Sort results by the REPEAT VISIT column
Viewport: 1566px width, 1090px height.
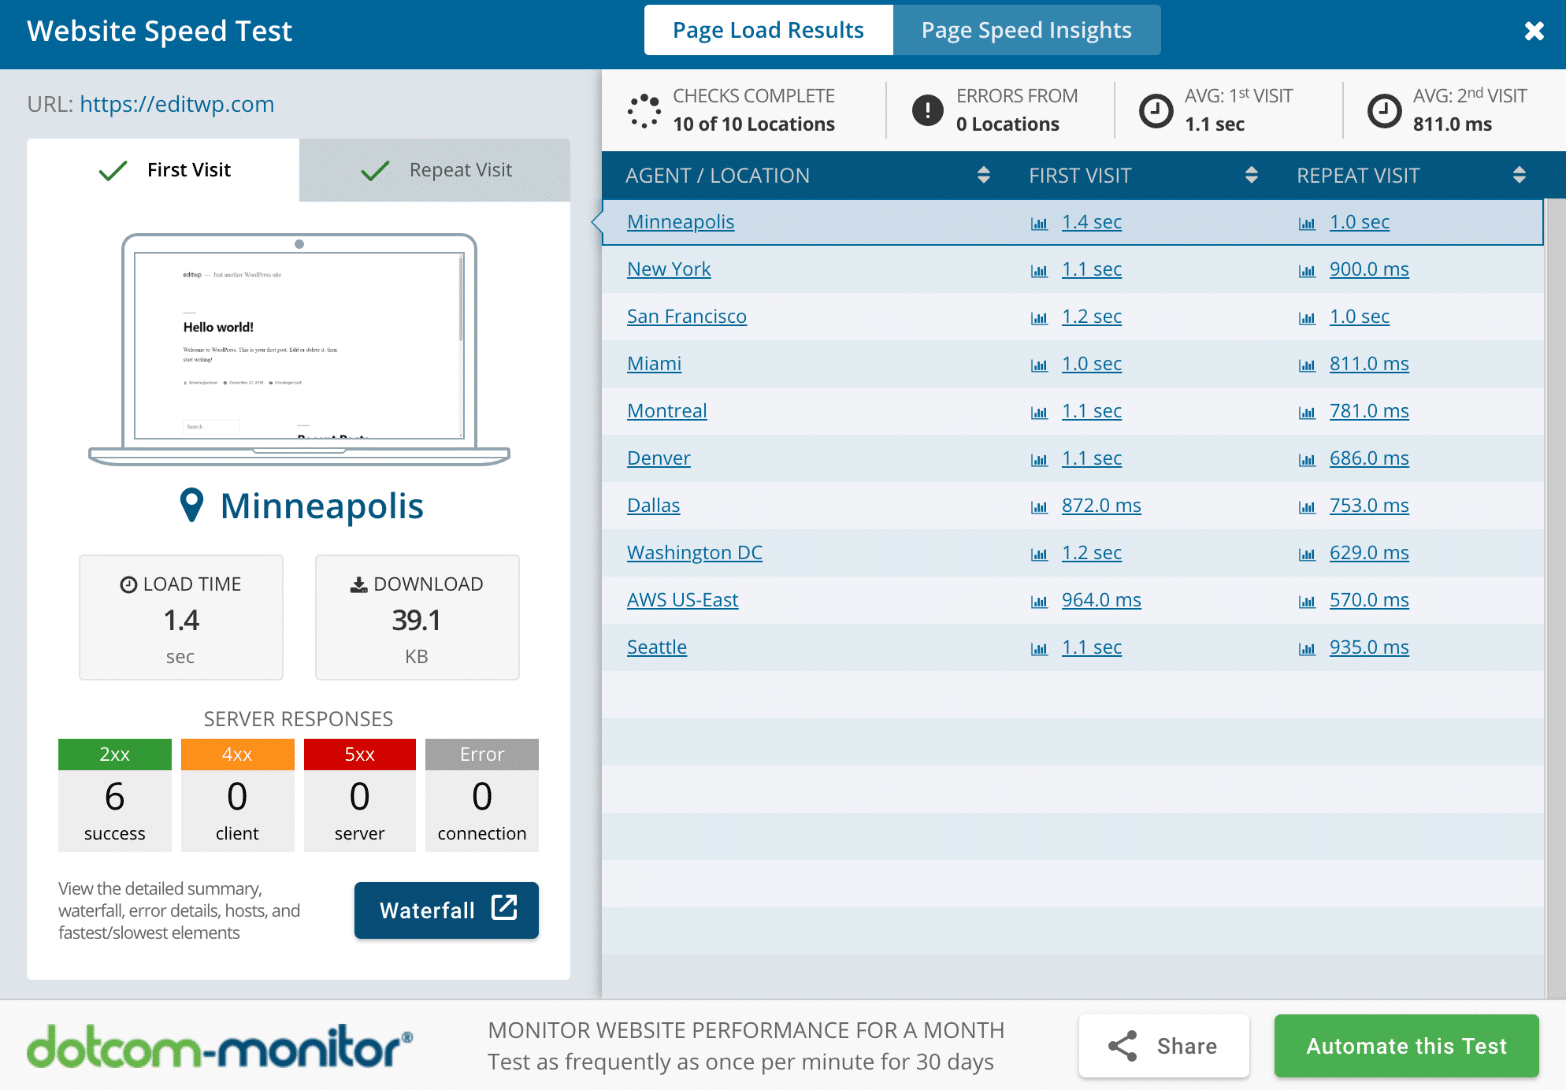pos(1520,175)
